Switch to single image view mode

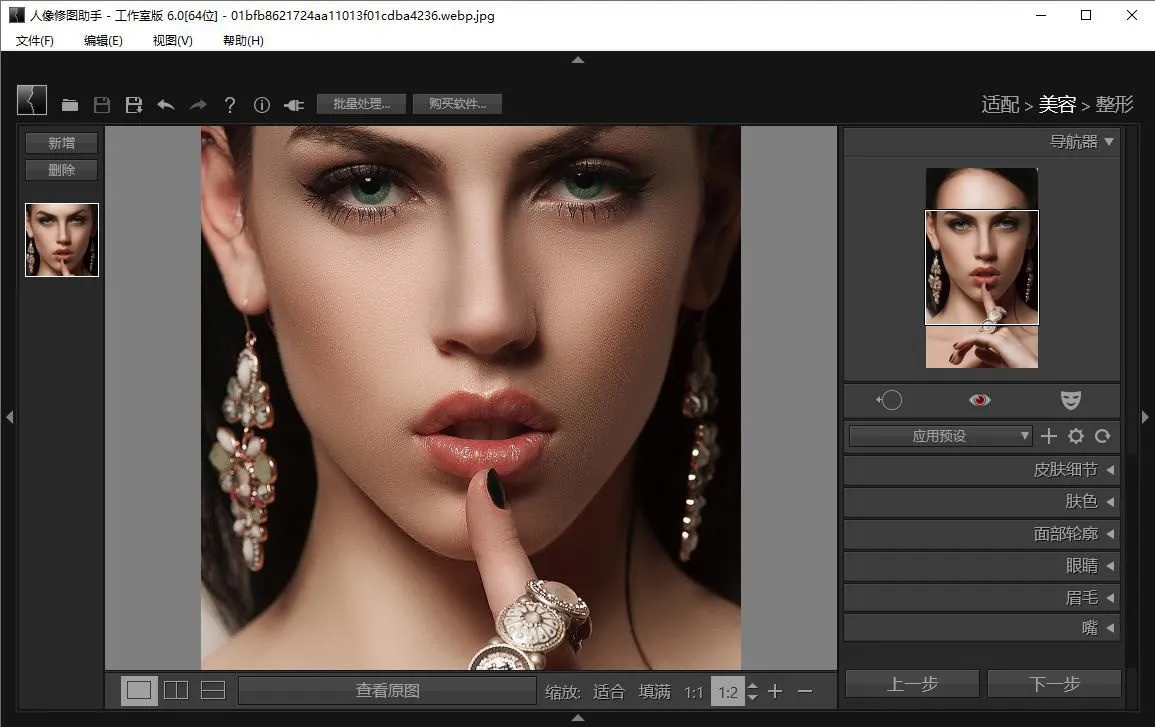(139, 690)
